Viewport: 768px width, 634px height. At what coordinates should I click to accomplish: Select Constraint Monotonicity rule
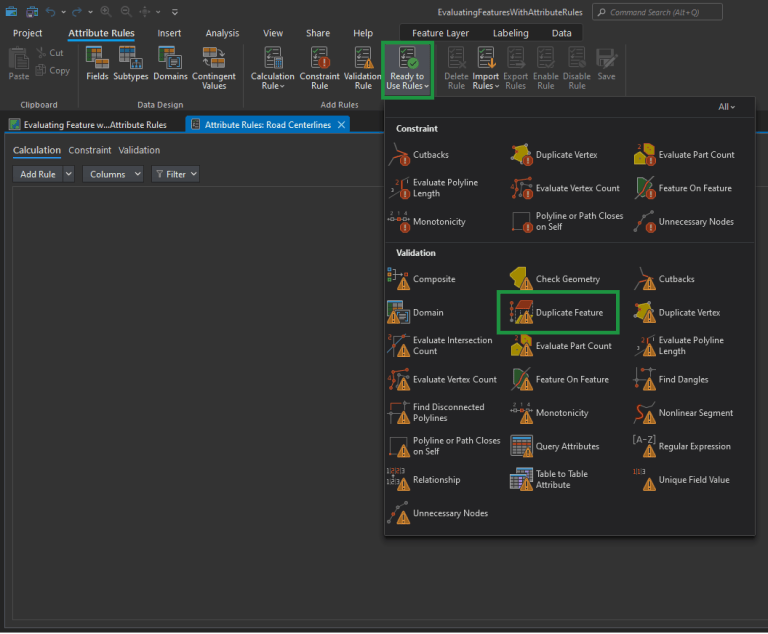click(x=427, y=222)
